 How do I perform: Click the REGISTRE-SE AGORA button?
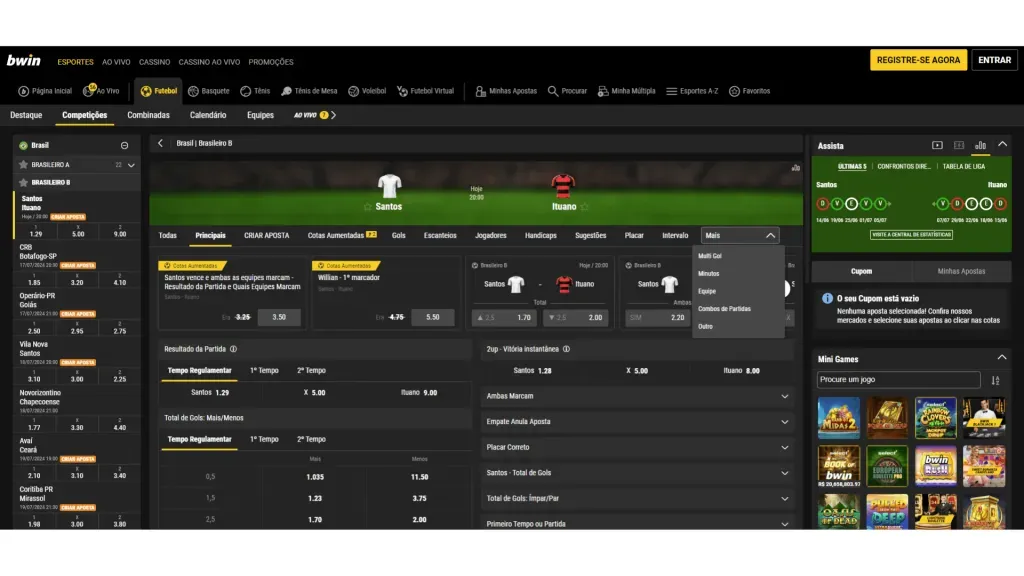tap(917, 60)
